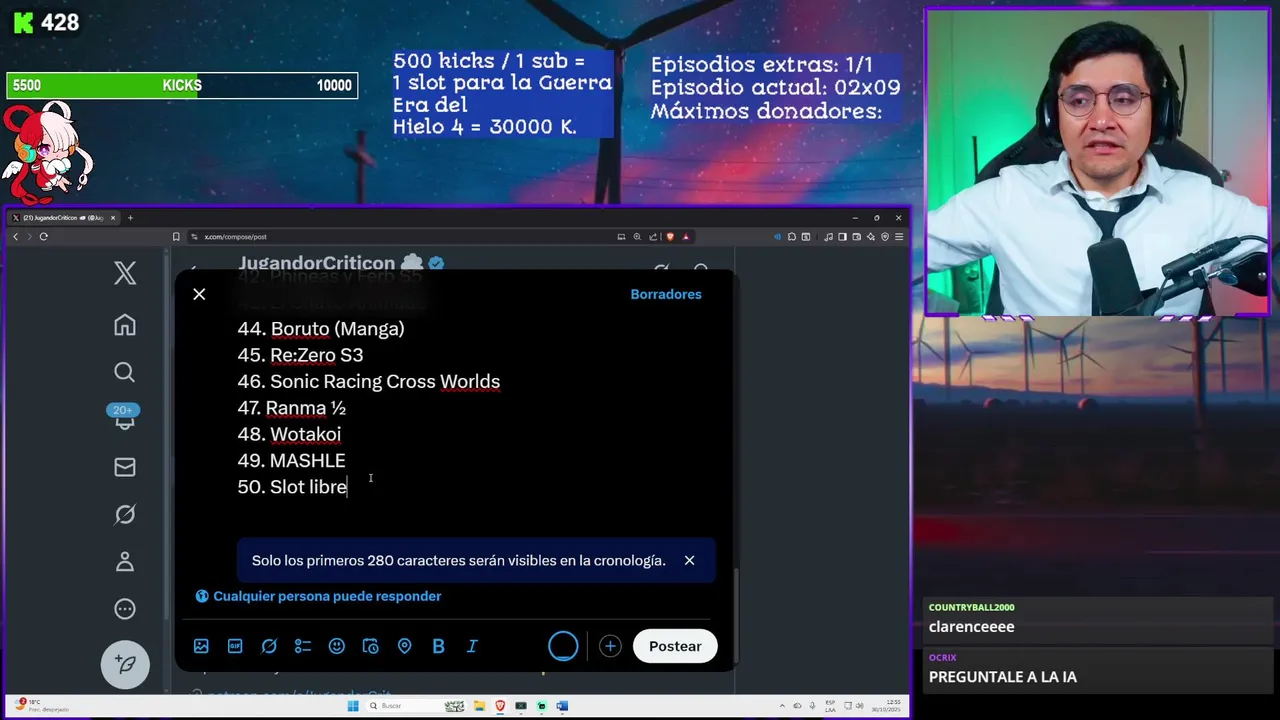The width and height of the screenshot is (1280, 720).
Task: Select the JugandorCriticon browser tab
Action: tap(66, 217)
